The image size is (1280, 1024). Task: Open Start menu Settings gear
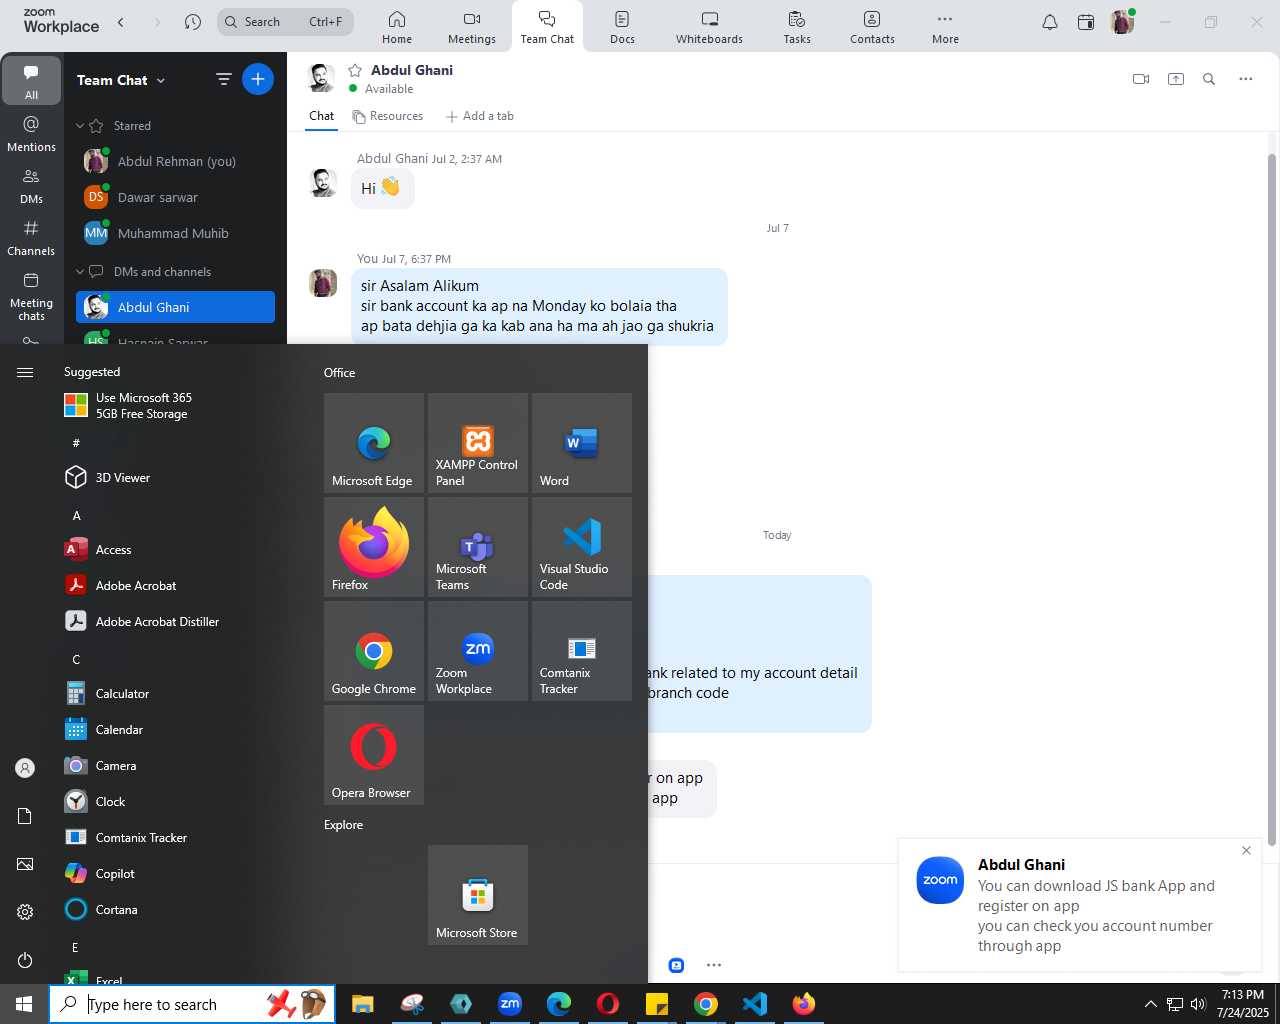pos(25,912)
